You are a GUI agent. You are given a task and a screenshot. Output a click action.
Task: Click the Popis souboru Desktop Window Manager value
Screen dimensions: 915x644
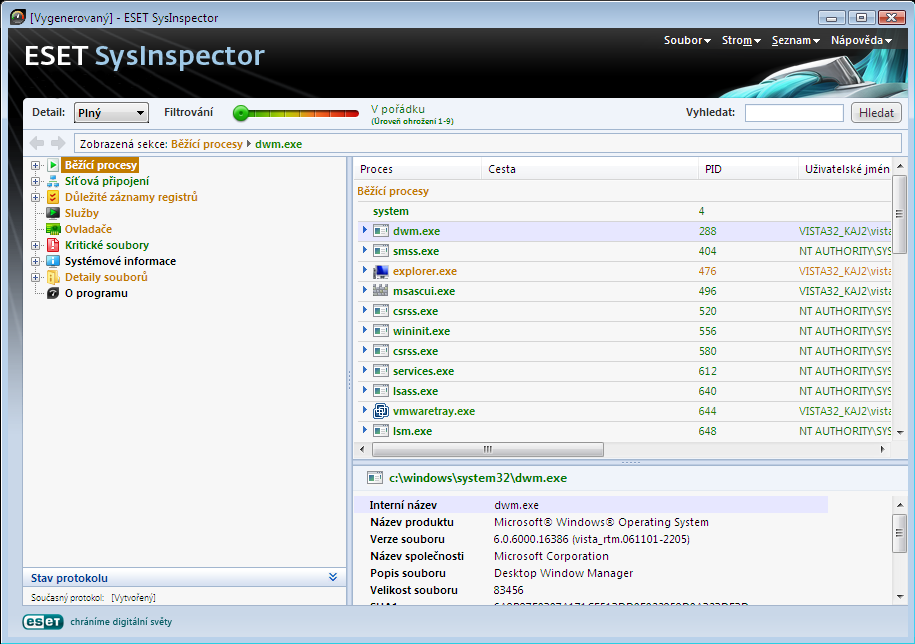point(563,573)
